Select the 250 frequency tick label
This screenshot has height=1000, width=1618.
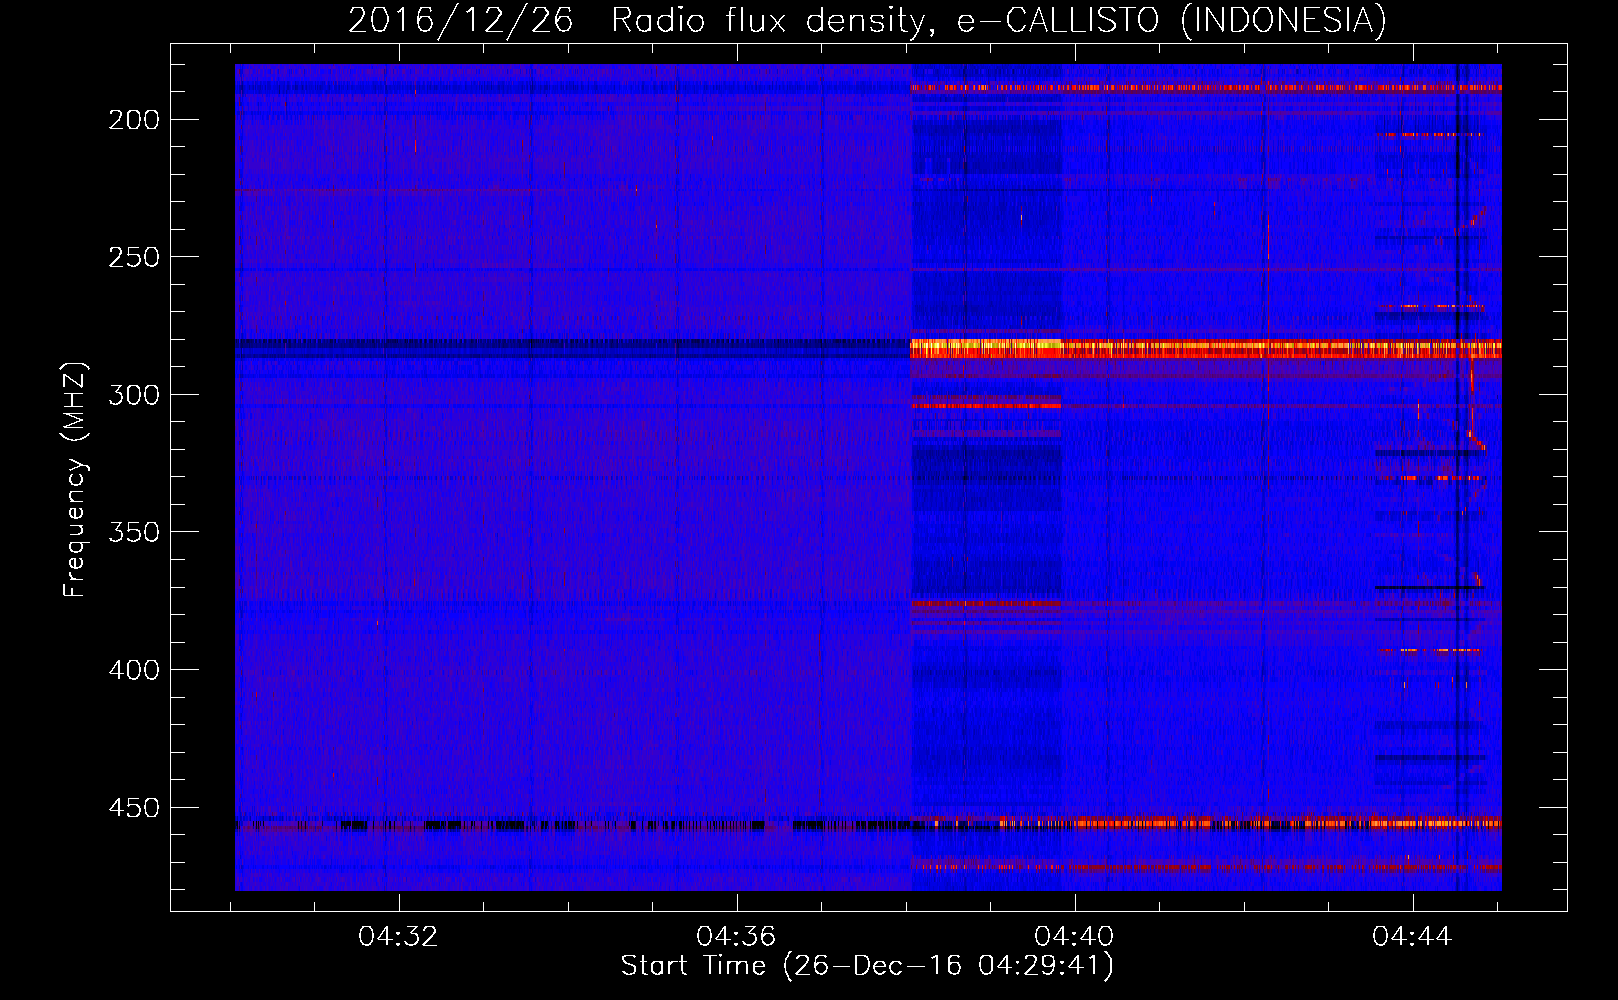click(133, 257)
